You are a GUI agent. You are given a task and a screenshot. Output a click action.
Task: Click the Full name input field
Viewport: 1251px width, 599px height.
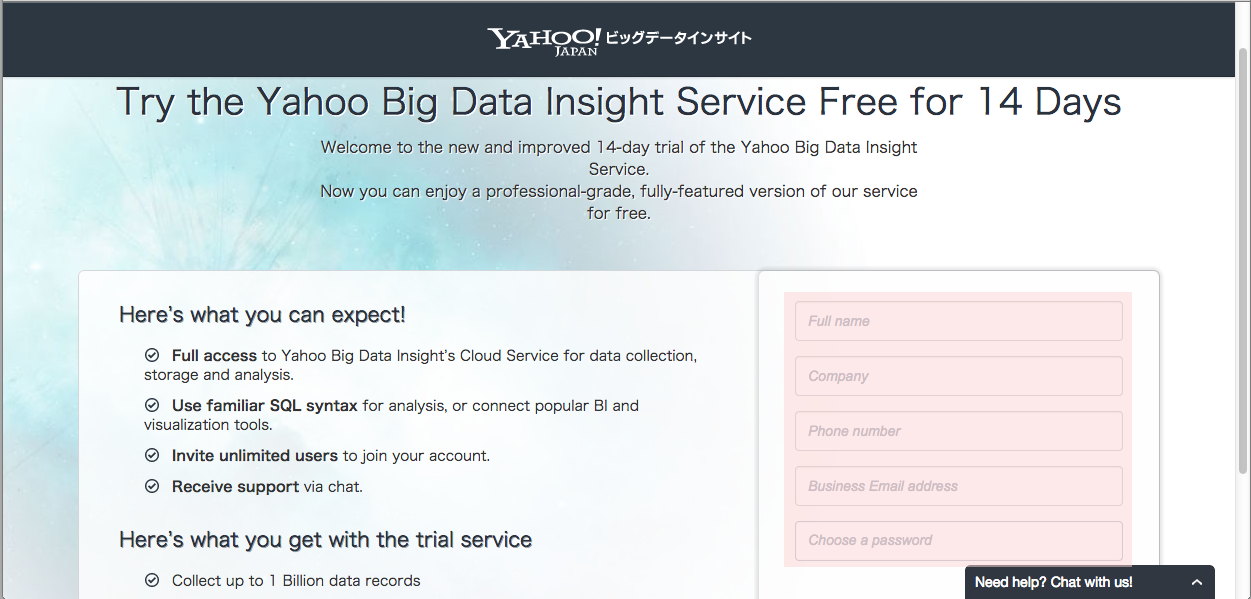[957, 320]
